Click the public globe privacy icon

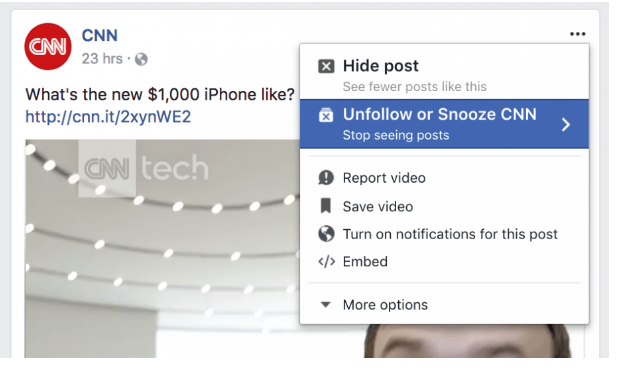coord(141,59)
